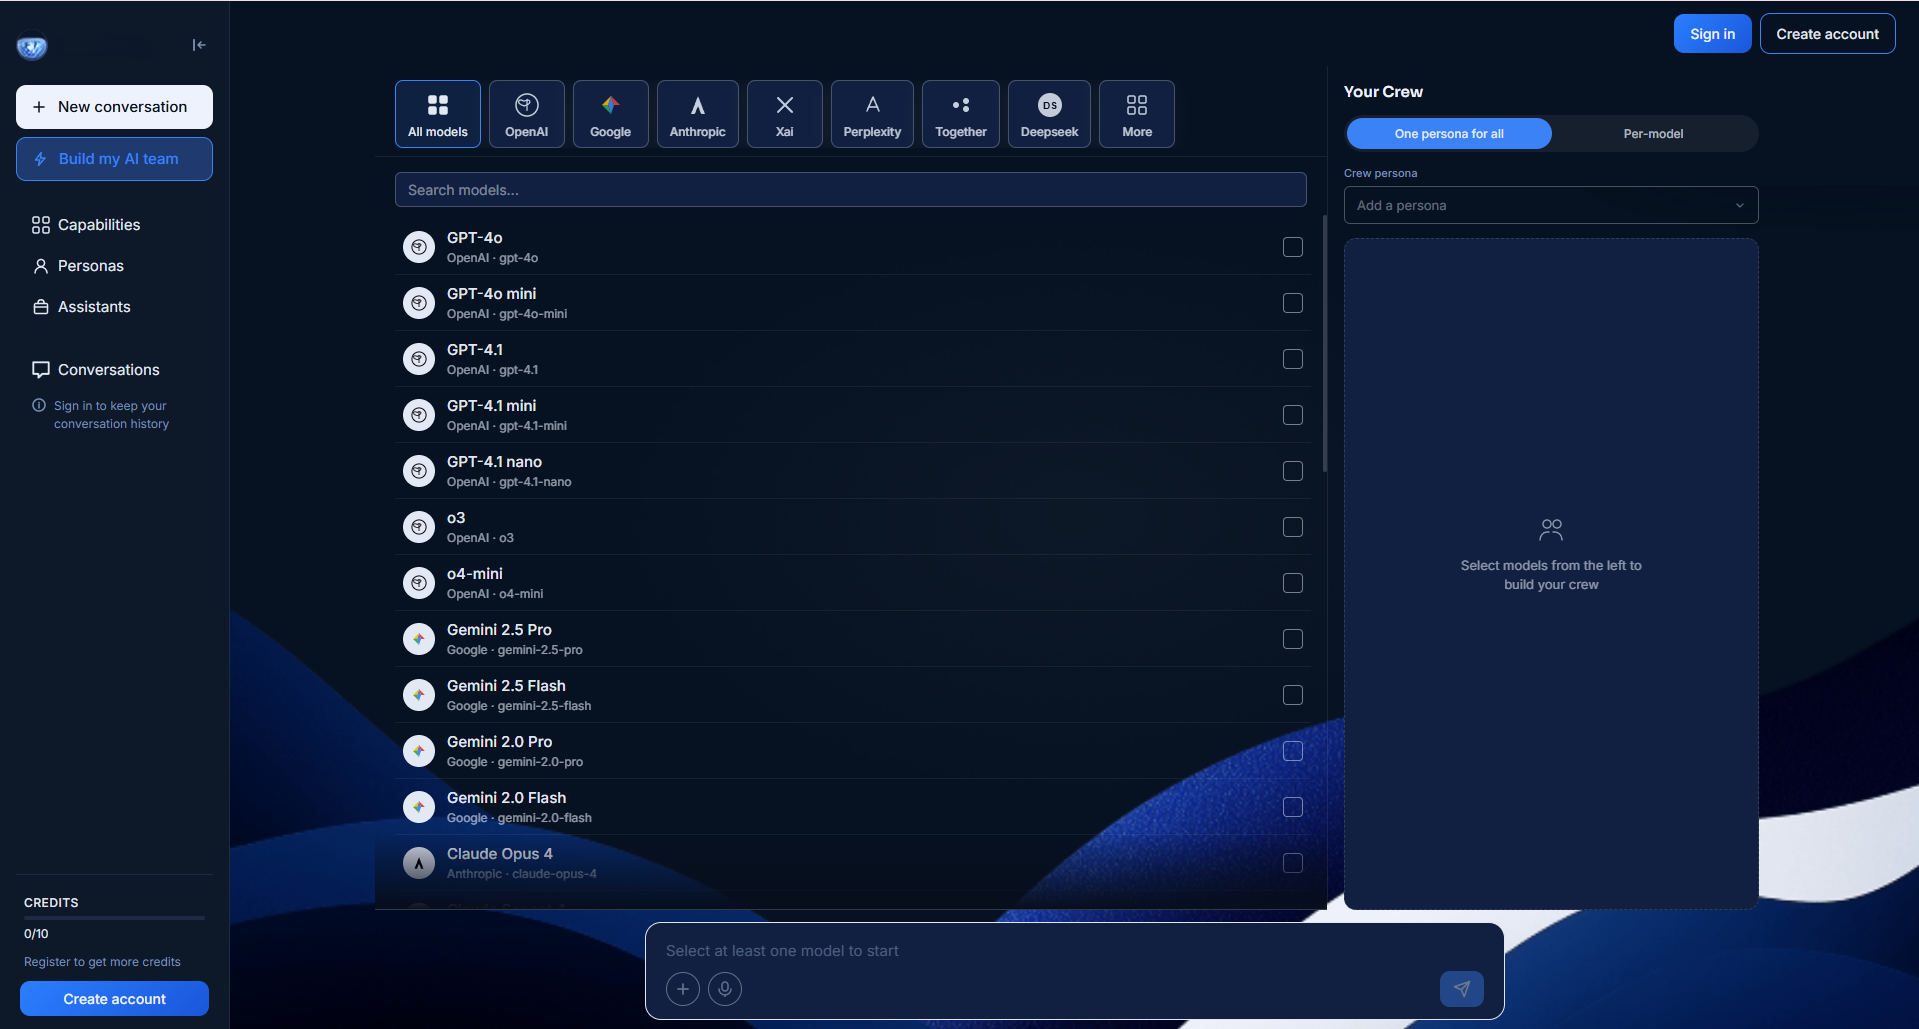
Task: Filter models by Perplexity tab
Action: tap(872, 114)
